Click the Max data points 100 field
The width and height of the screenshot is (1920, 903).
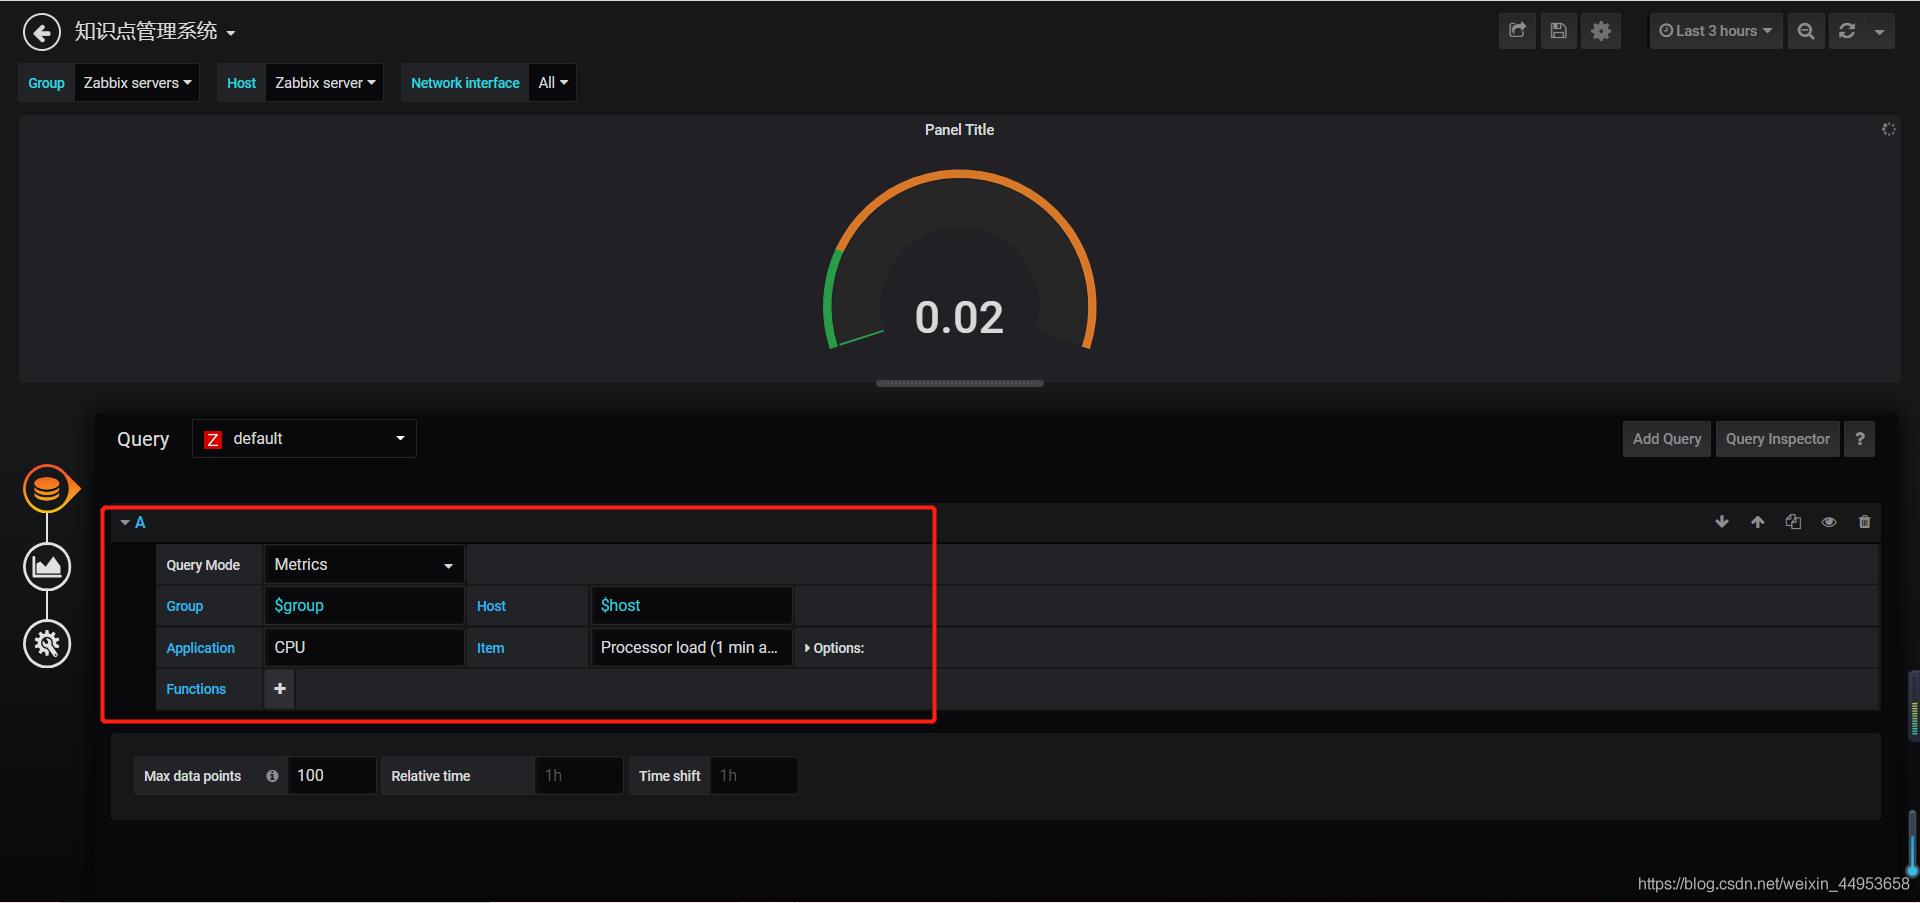(x=331, y=776)
